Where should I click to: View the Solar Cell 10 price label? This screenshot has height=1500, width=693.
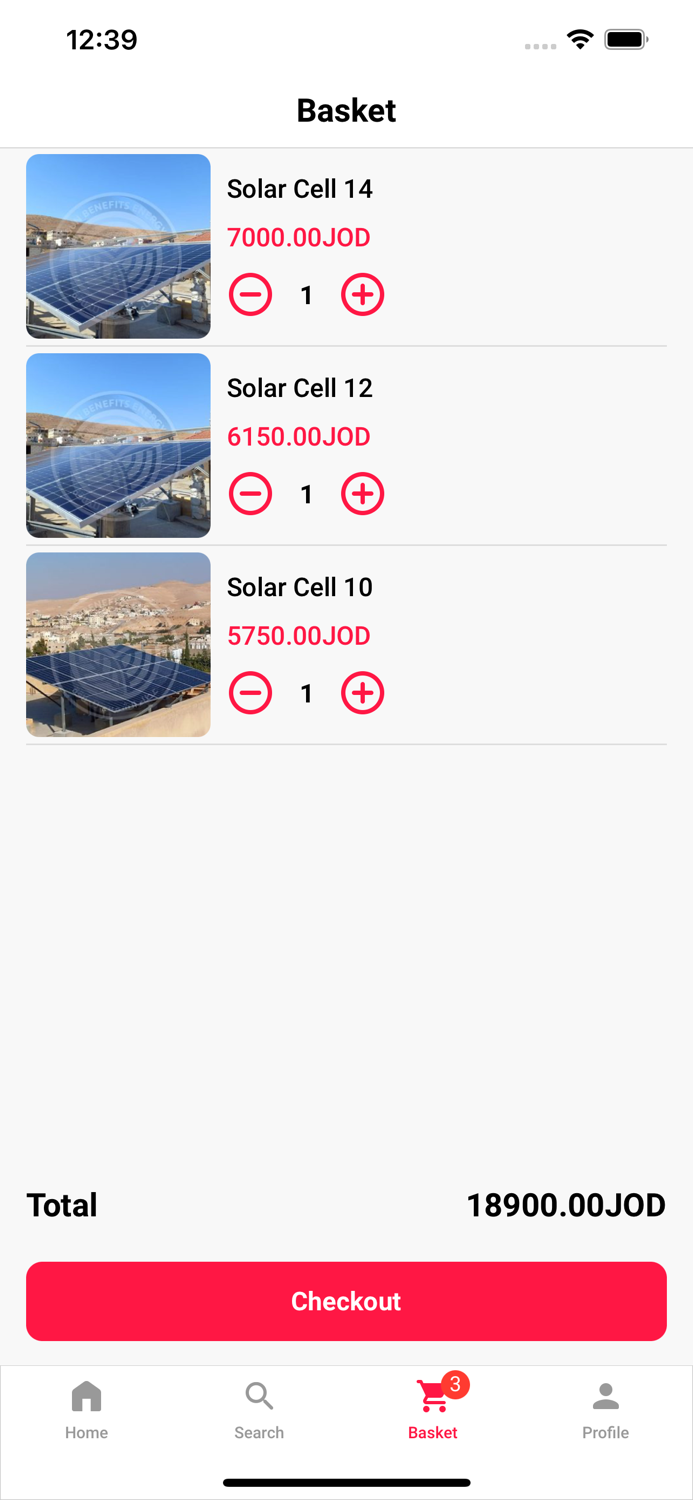298,636
